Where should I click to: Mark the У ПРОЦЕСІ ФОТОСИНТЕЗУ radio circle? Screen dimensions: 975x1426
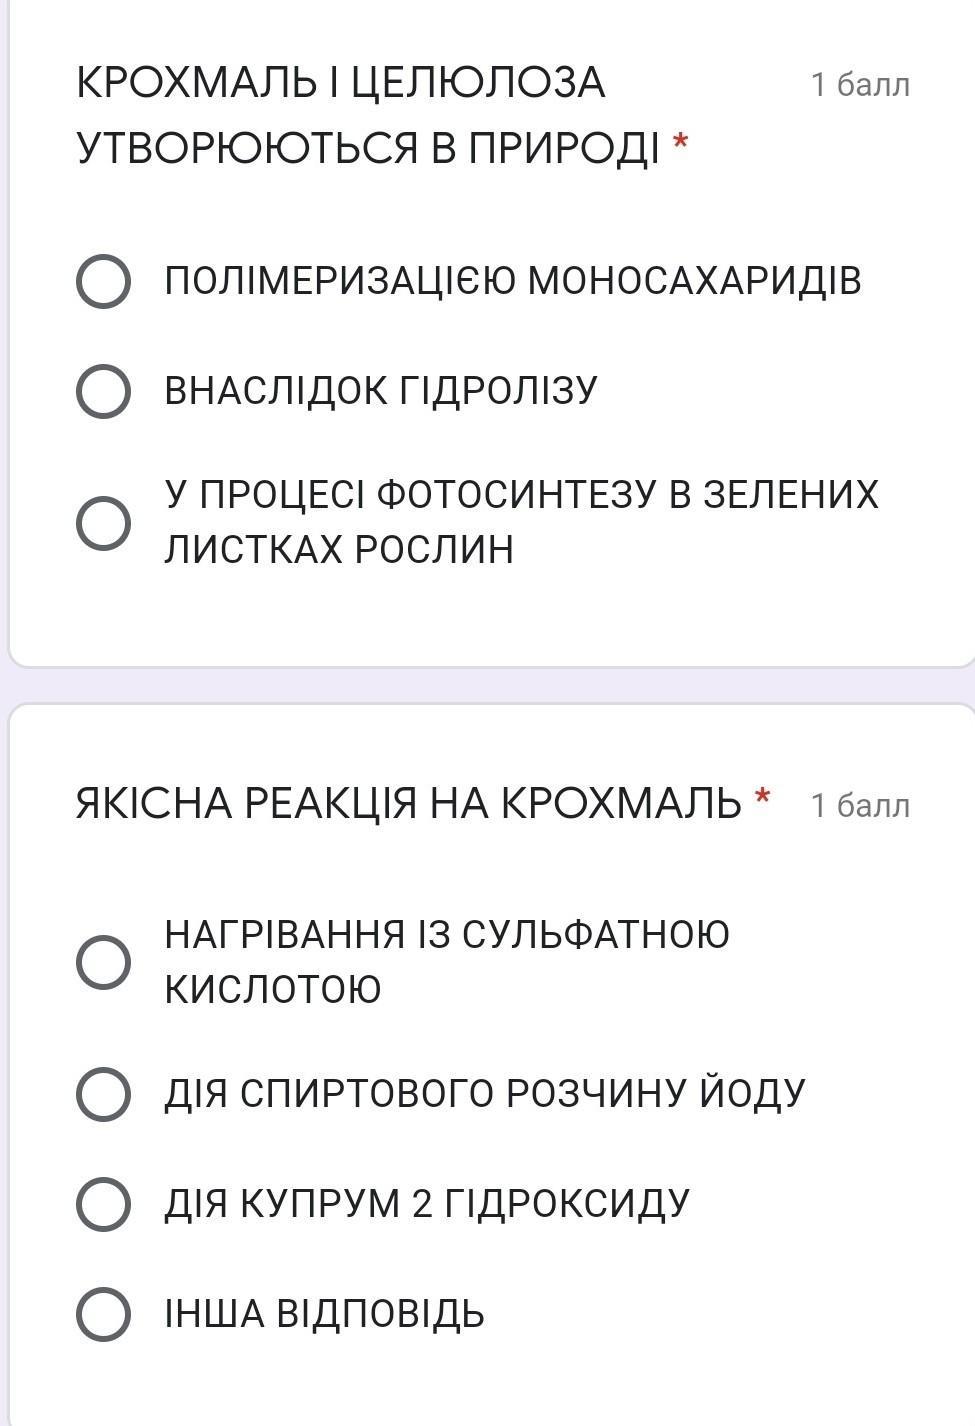(x=103, y=522)
